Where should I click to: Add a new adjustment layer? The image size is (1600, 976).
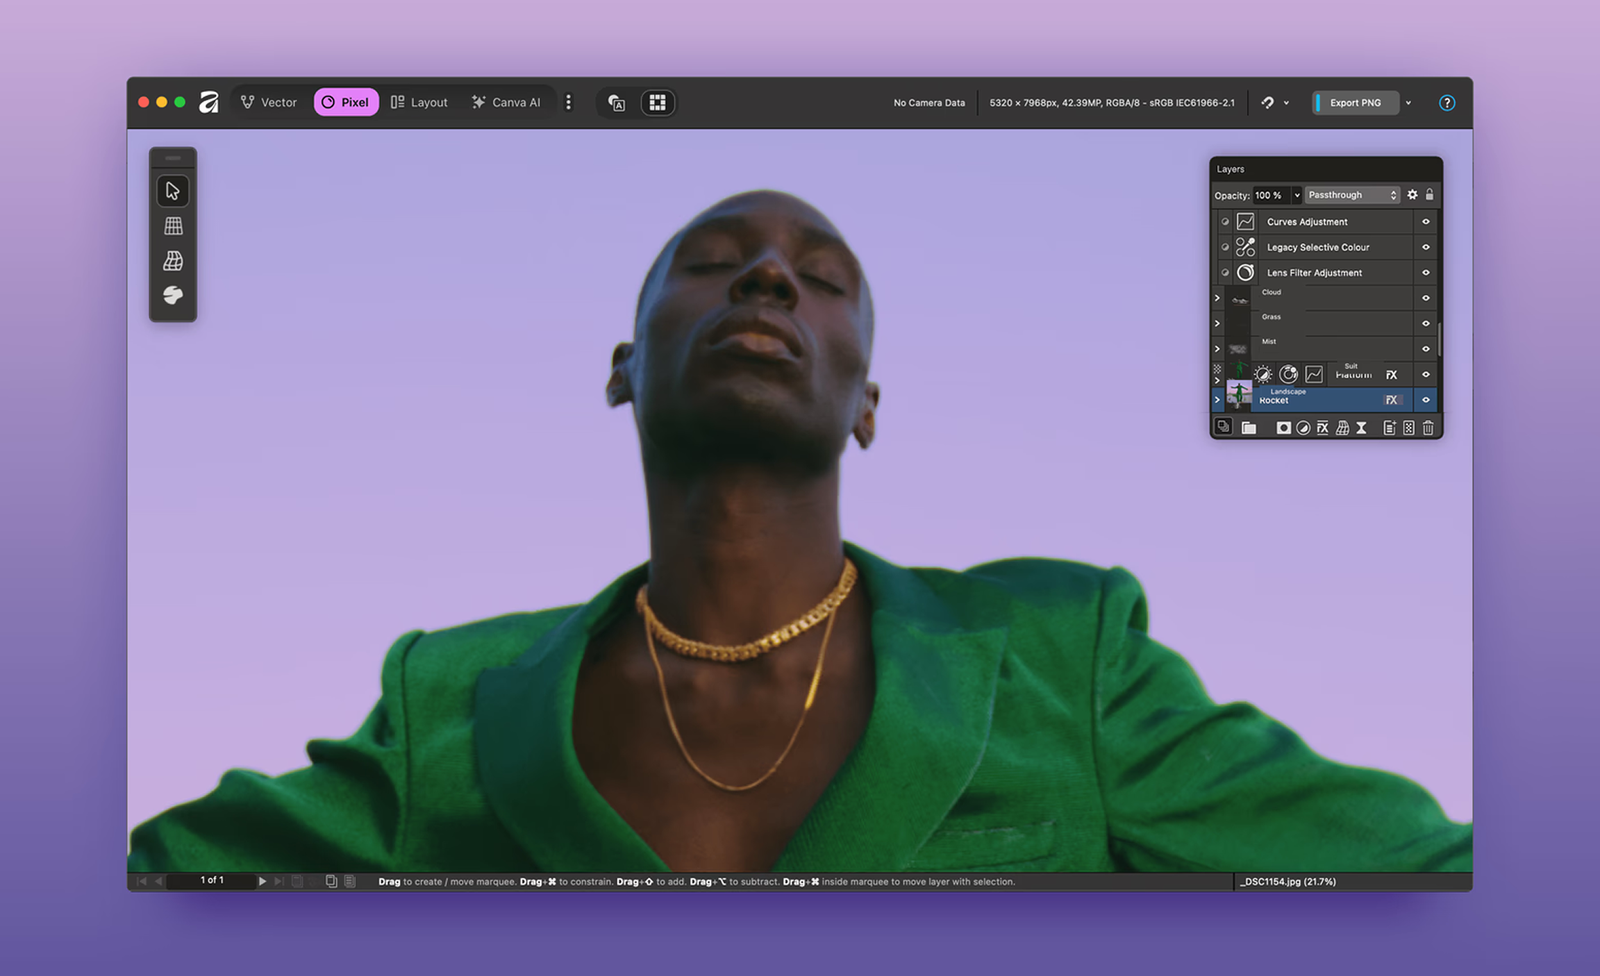click(x=1303, y=428)
